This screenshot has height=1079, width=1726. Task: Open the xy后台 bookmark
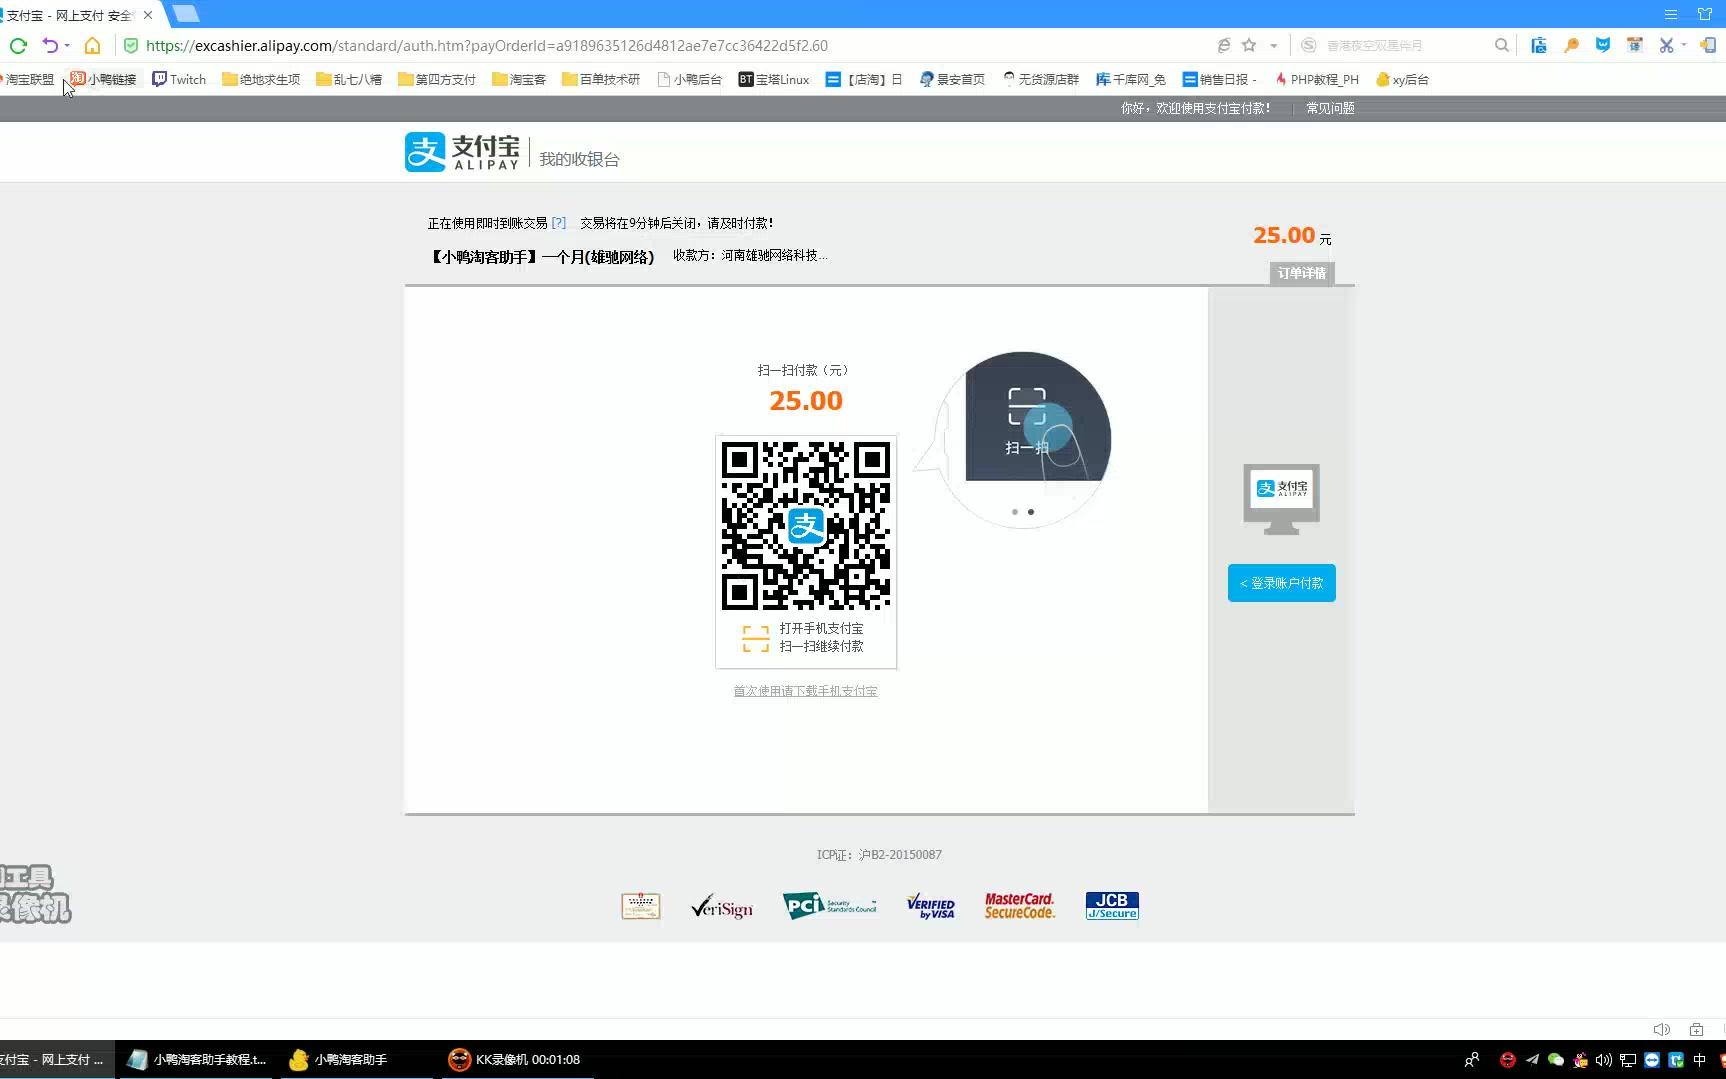[1402, 79]
